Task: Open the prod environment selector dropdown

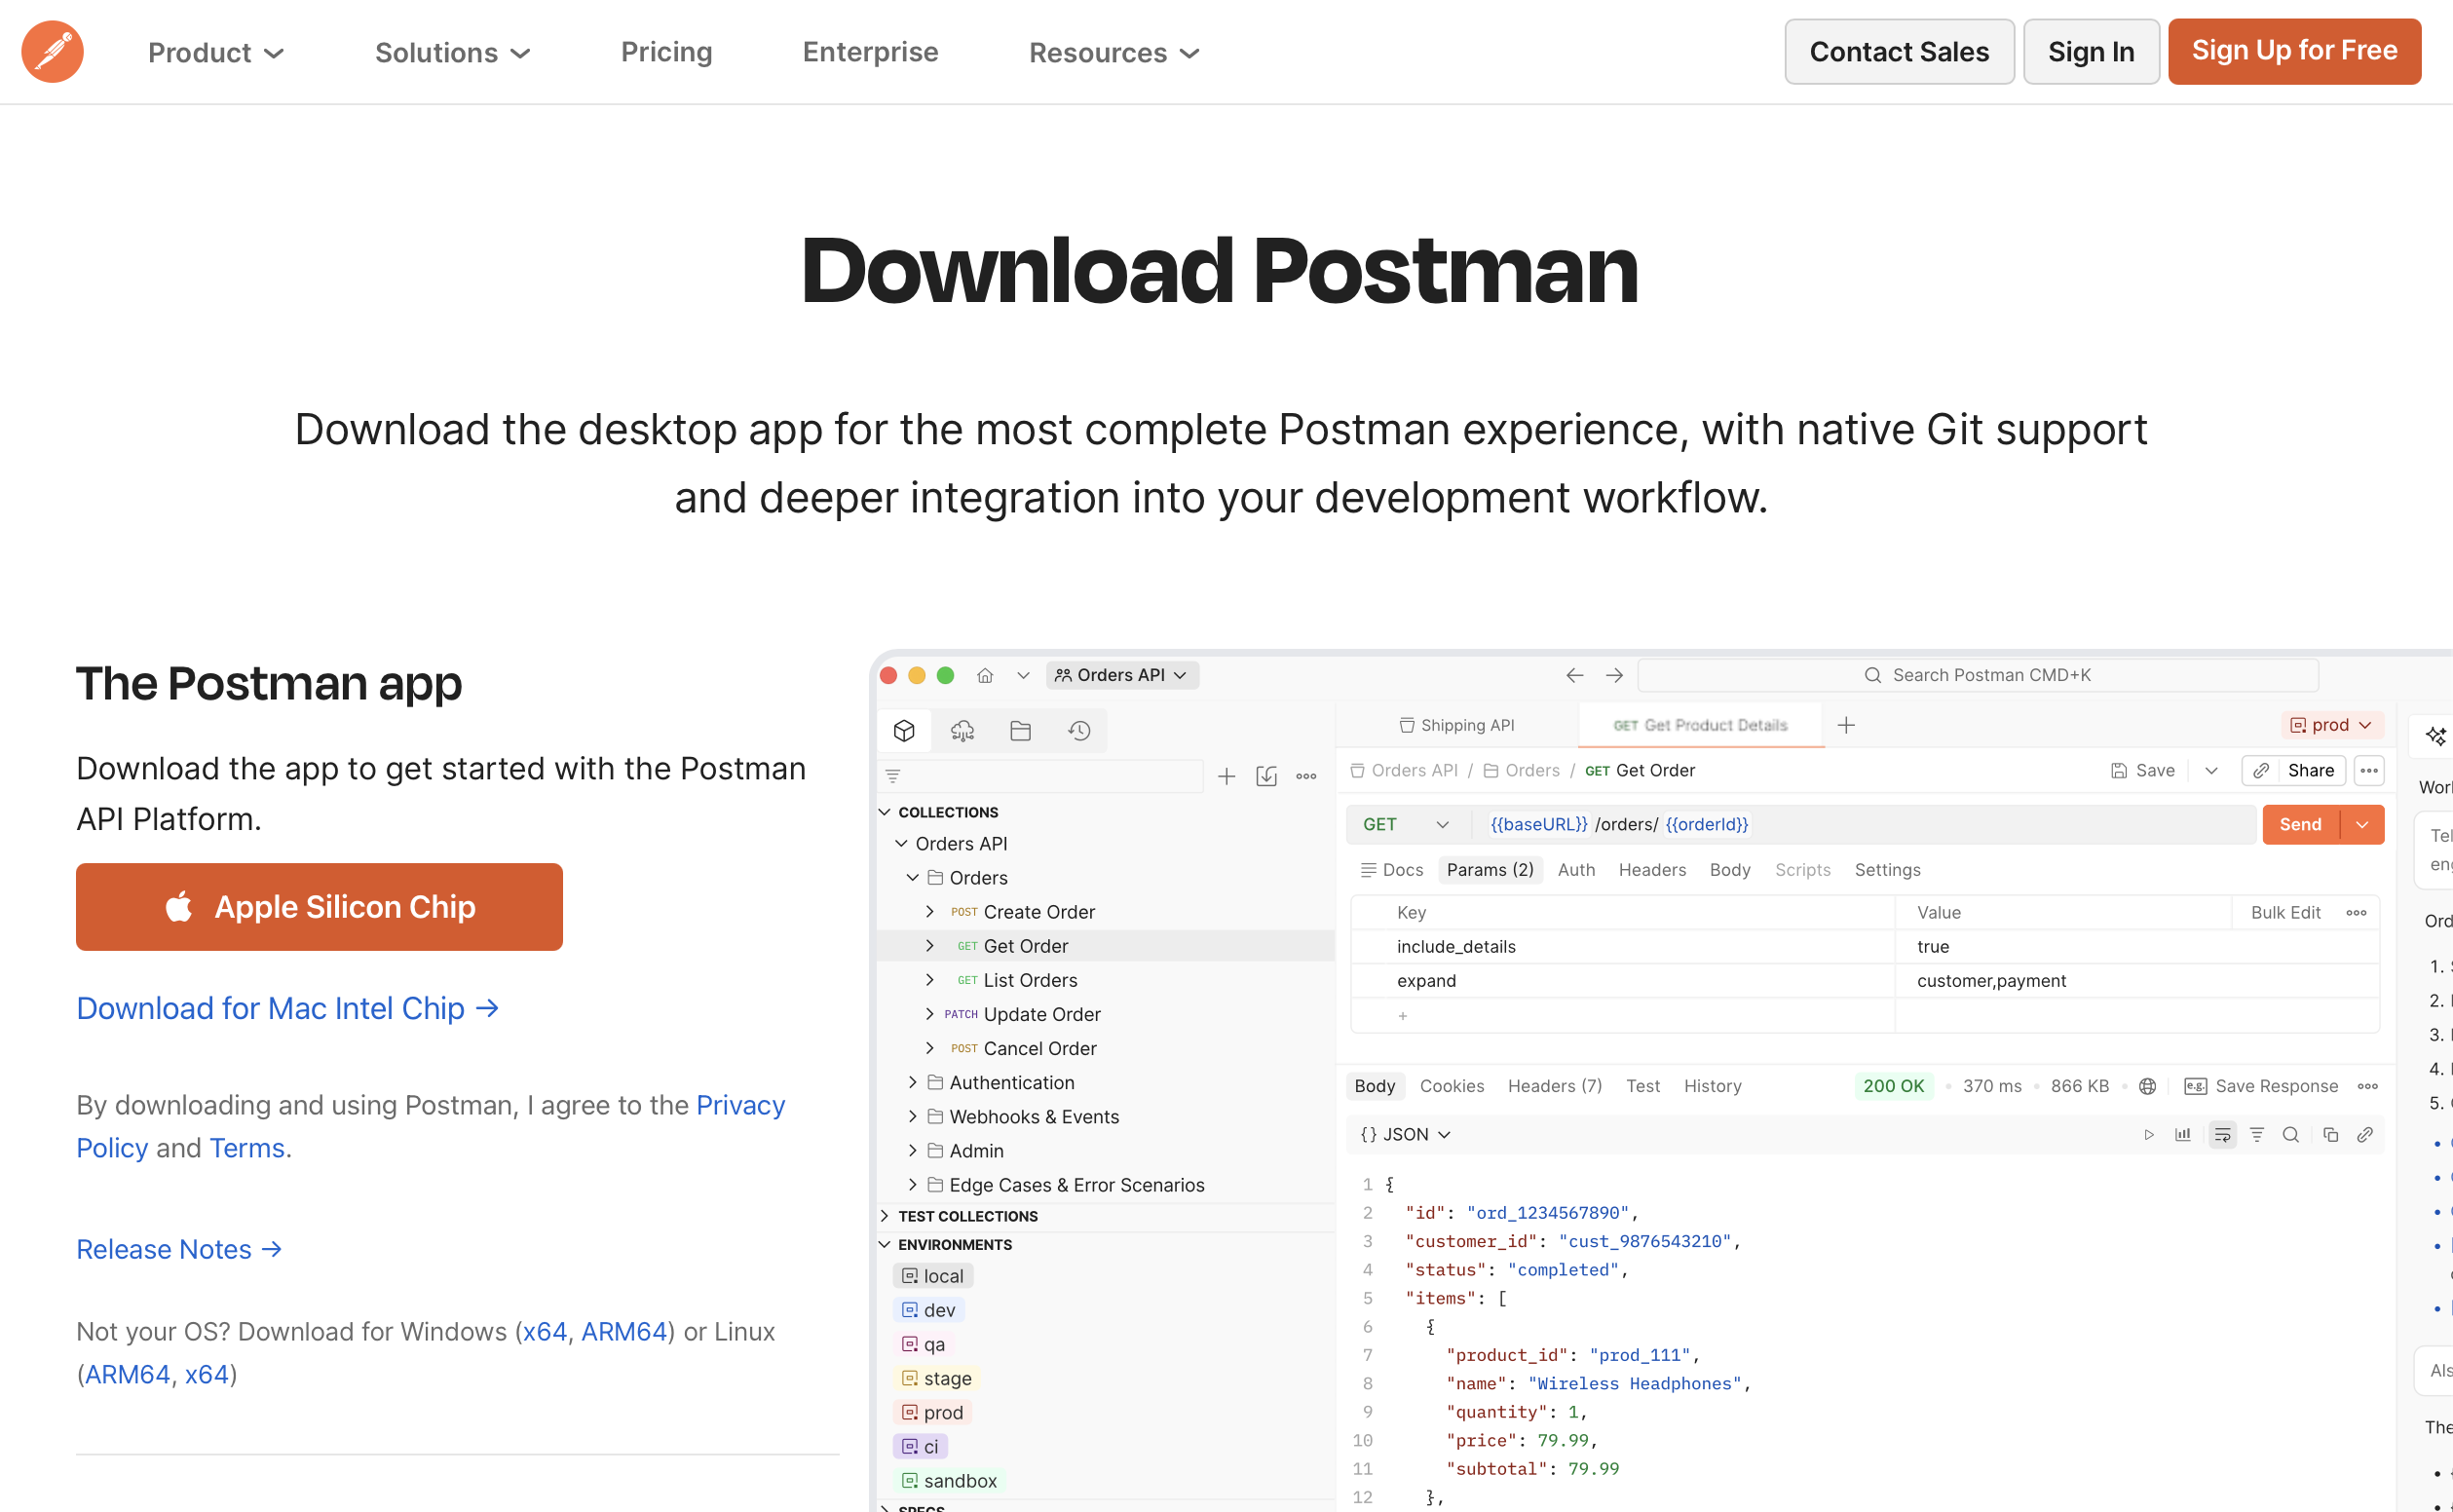Action: [2332, 725]
